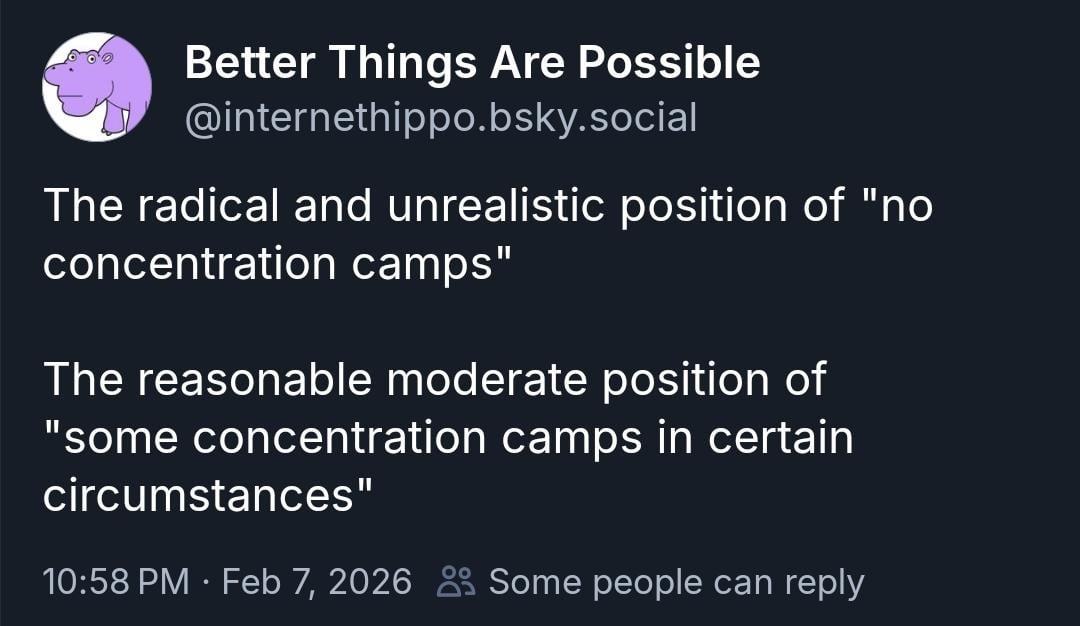The width and height of the screenshot is (1080, 626).
Task: Click the "Some people can reply" label
Action: pyautogui.click(x=676, y=581)
